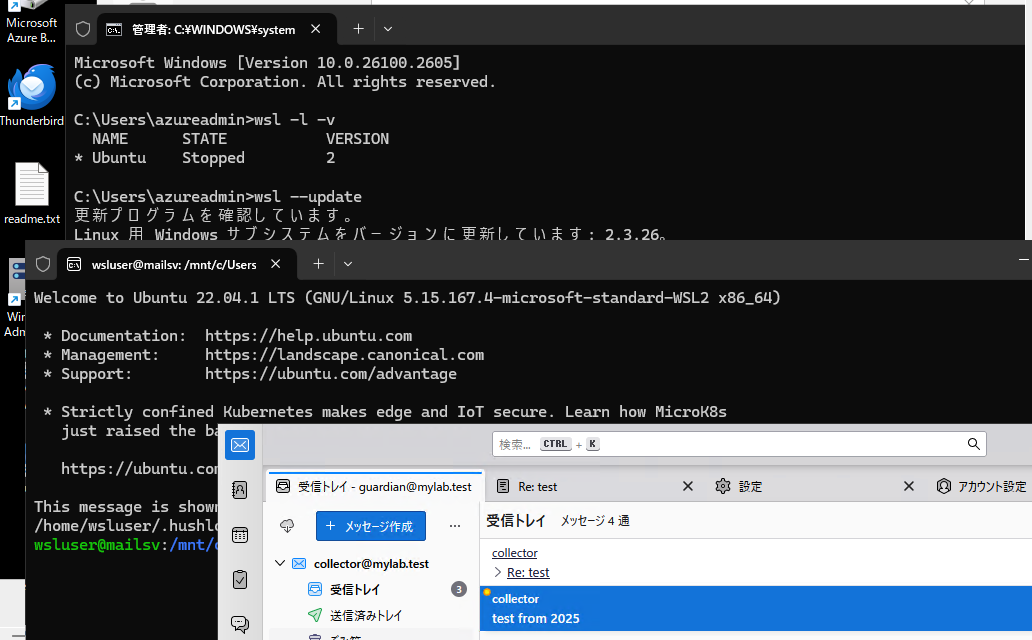Click https://ubuntu.com/advantage in terminal
Screen dimensions: 1032x640
330,374
